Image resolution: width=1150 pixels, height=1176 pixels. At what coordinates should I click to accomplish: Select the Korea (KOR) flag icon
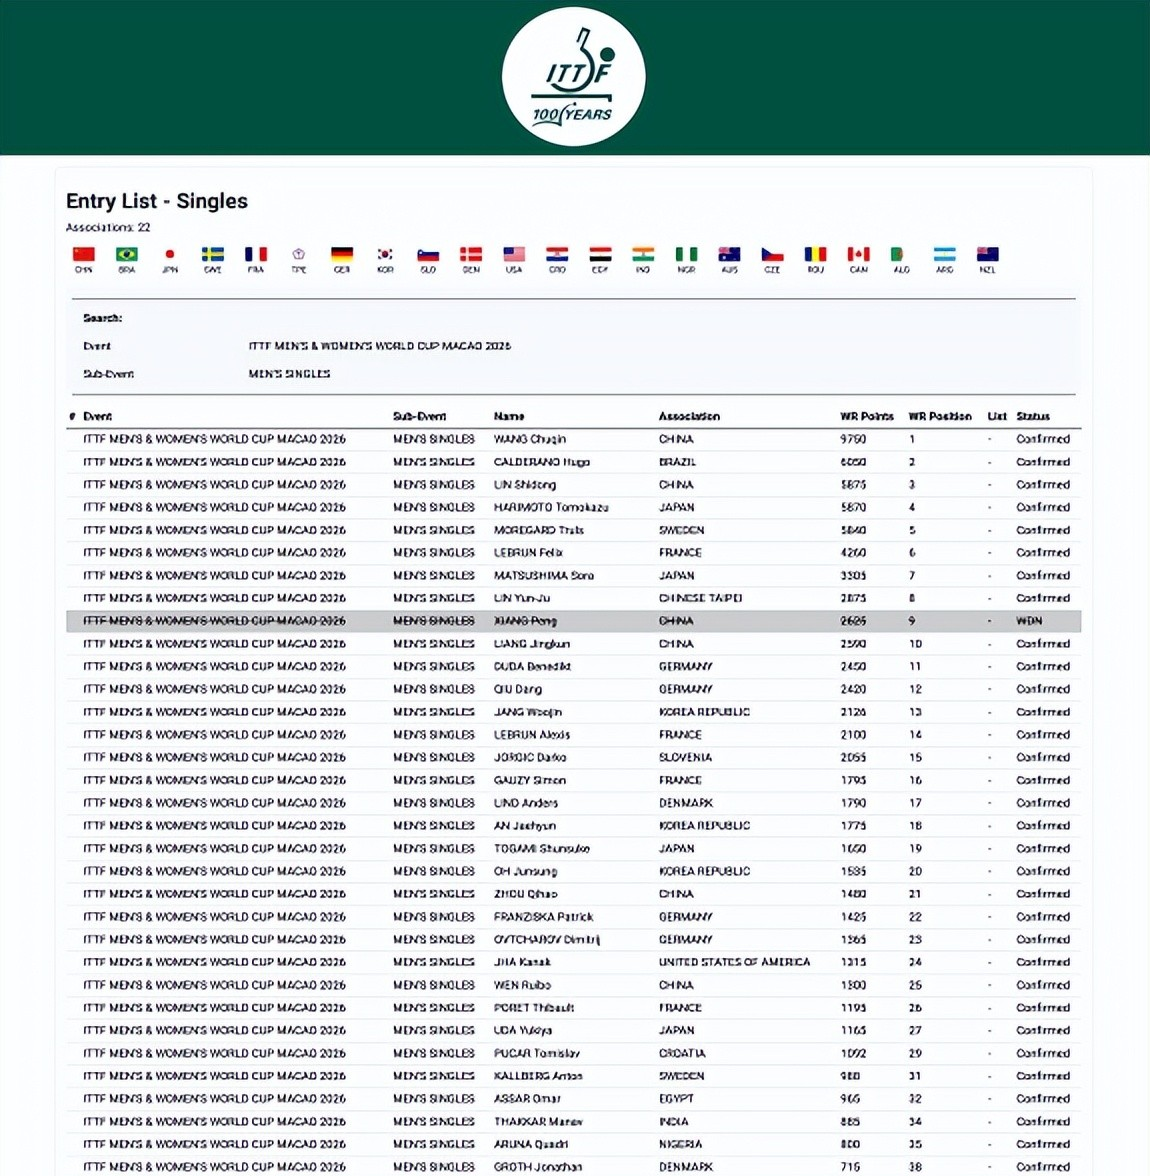[385, 254]
